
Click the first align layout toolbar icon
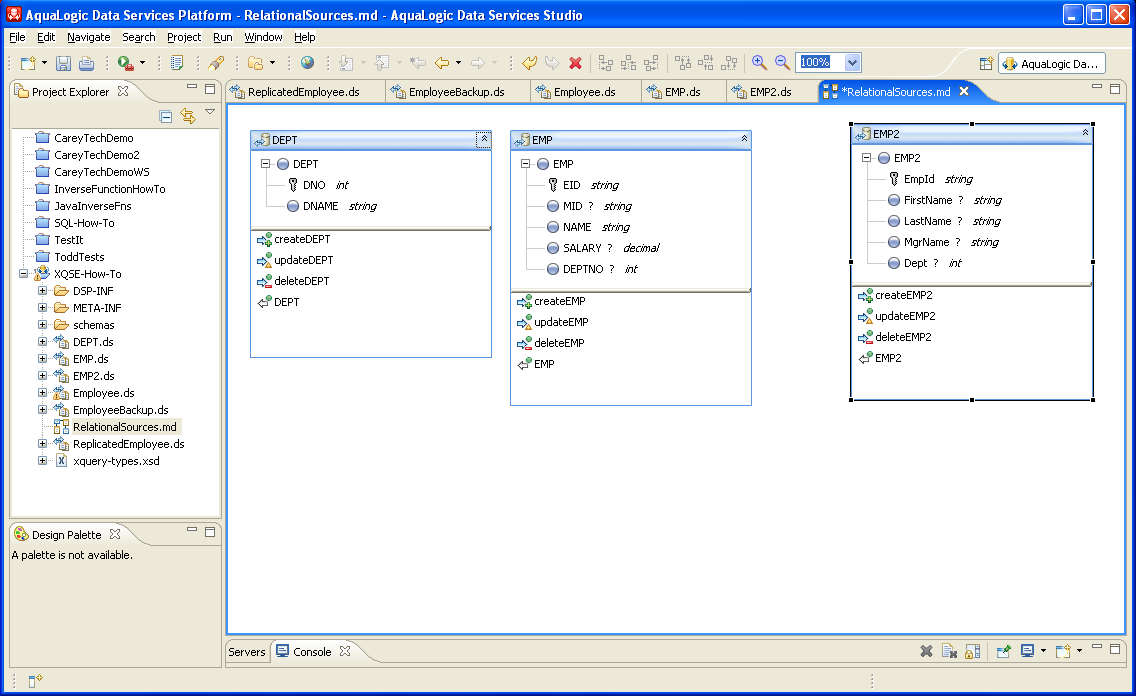[606, 63]
